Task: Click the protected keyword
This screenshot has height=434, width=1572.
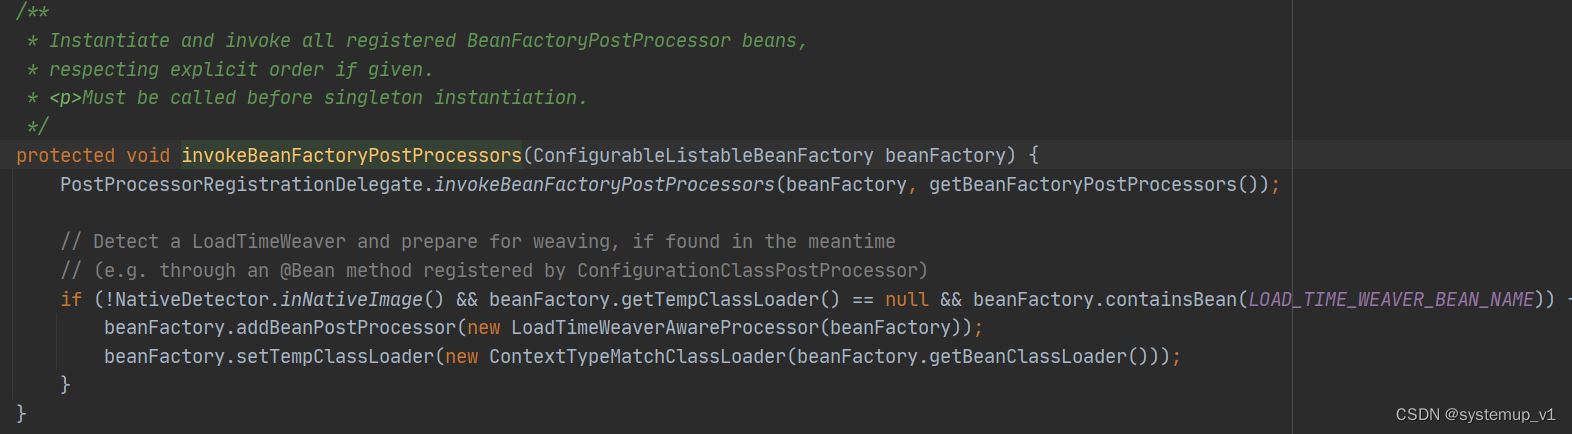Action: click(x=65, y=155)
